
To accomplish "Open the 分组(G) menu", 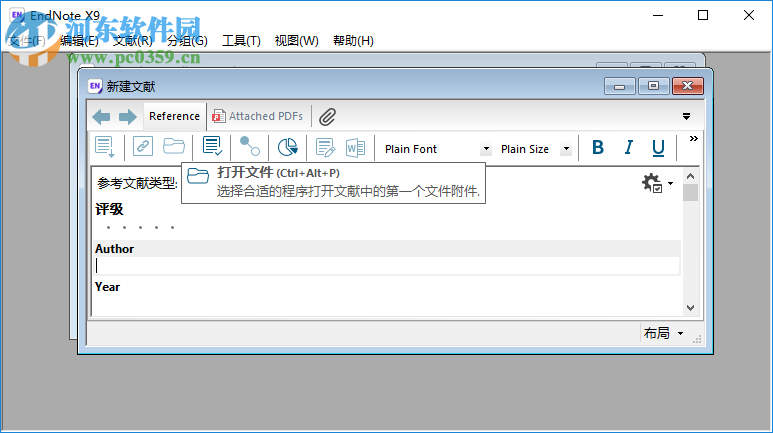I will [x=187, y=40].
